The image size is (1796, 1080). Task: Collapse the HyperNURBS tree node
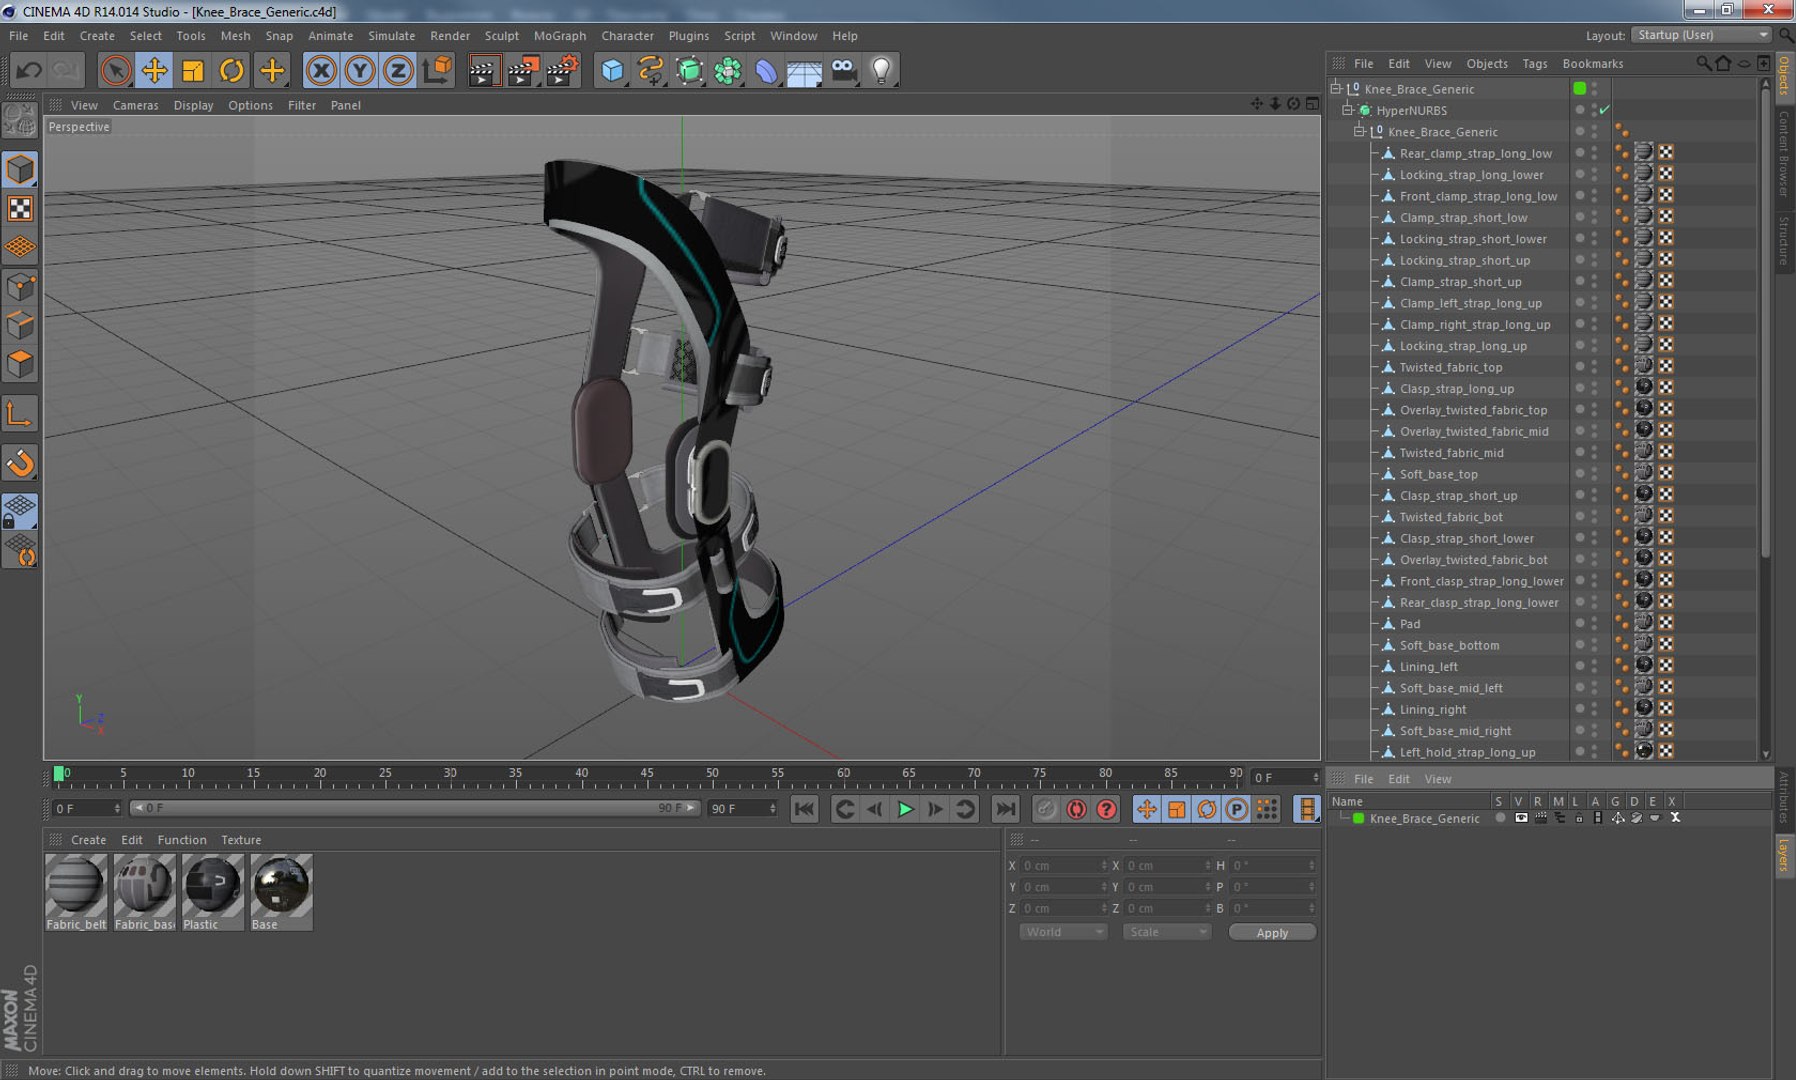click(x=1348, y=110)
